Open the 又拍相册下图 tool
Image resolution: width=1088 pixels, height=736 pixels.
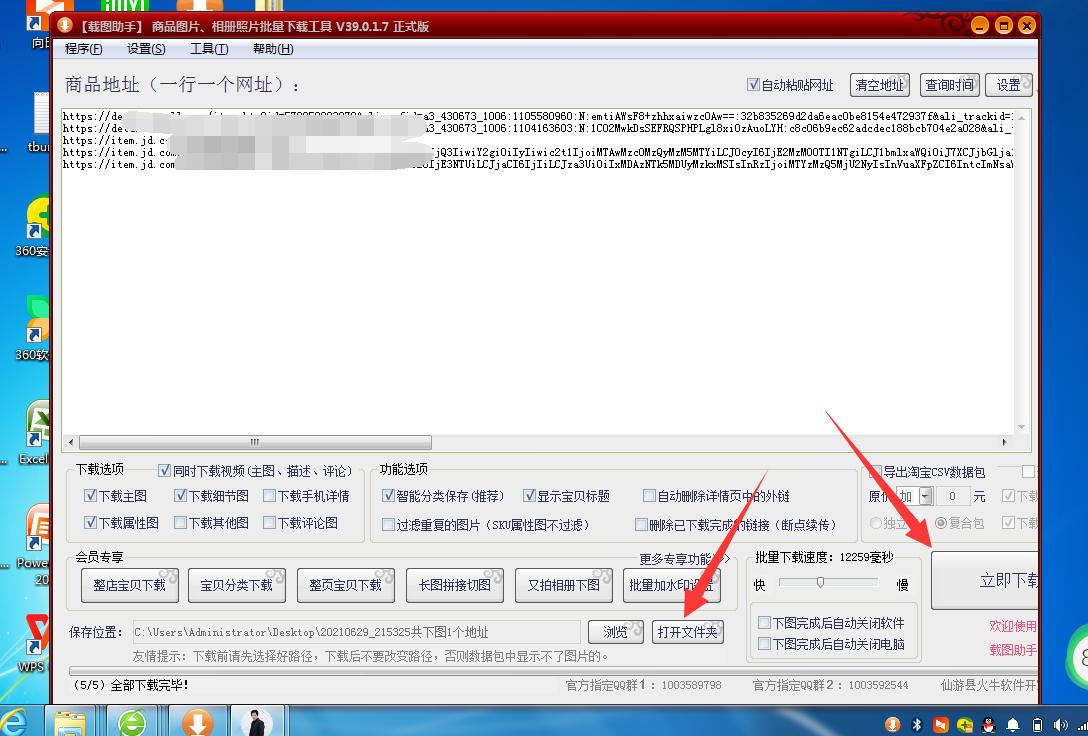(563, 587)
